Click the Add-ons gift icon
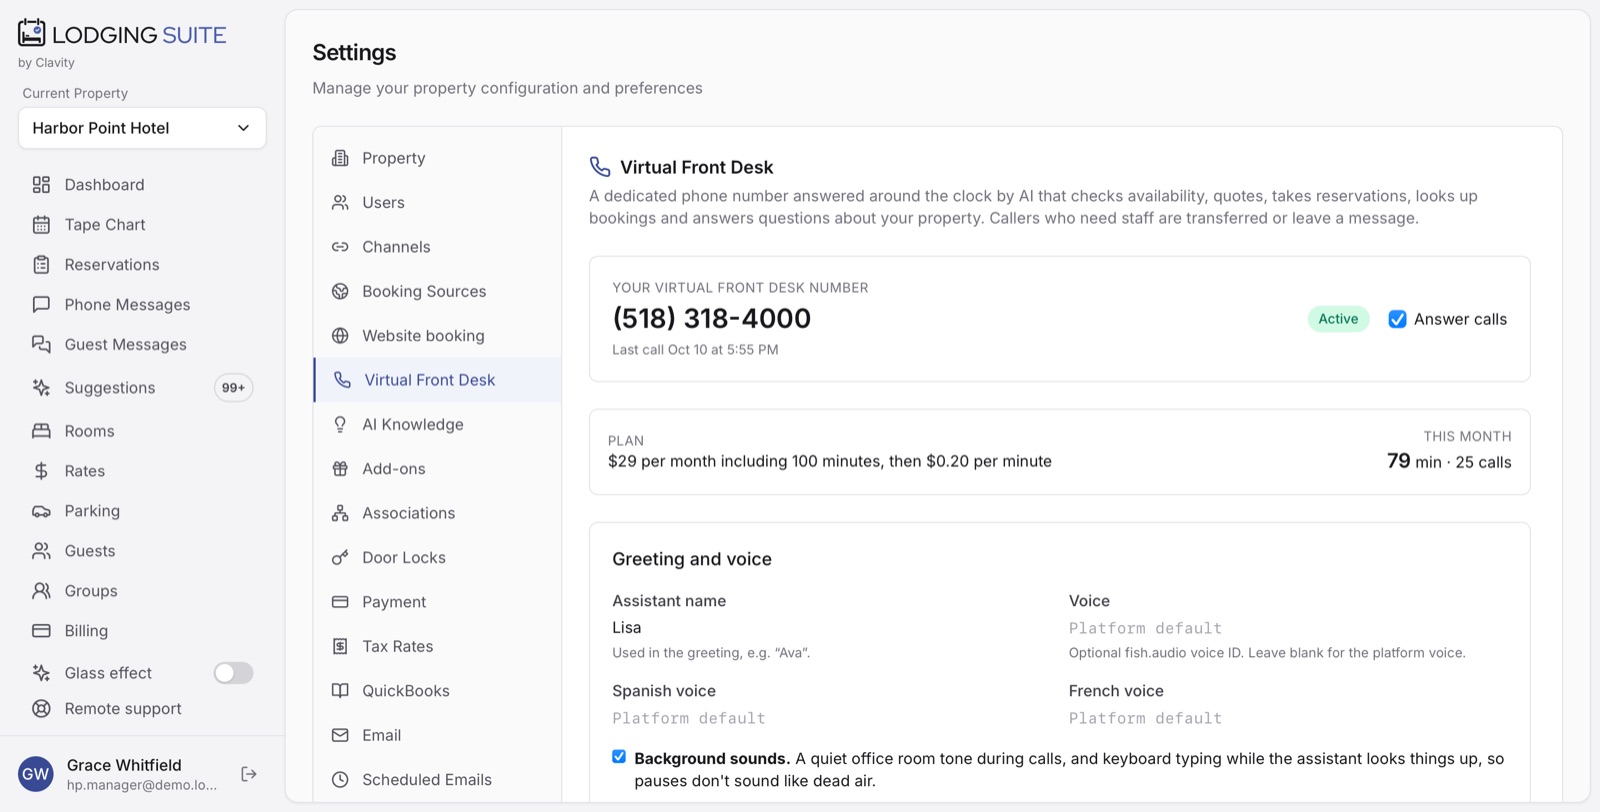 (x=340, y=469)
